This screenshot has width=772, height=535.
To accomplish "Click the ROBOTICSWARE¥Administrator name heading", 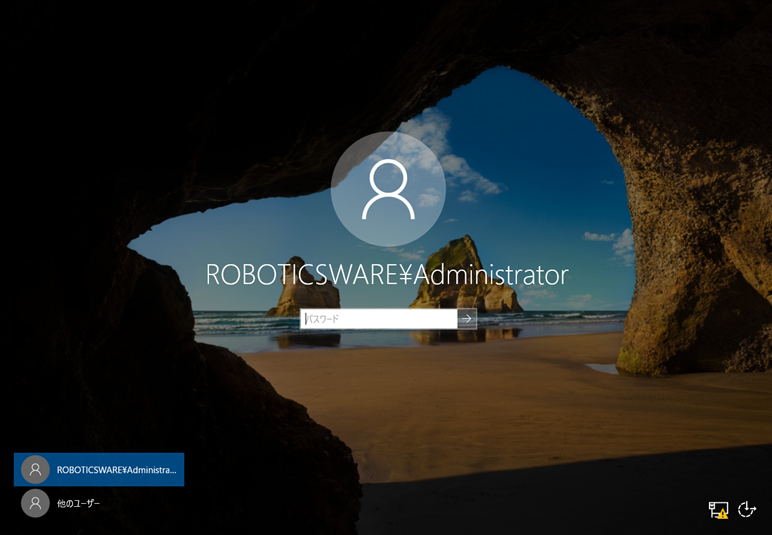I will (387, 275).
